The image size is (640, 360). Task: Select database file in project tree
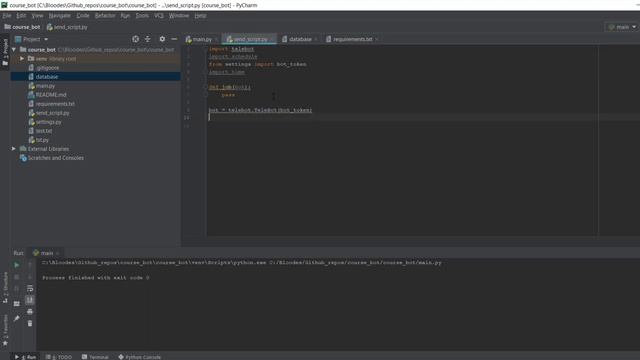coord(47,77)
